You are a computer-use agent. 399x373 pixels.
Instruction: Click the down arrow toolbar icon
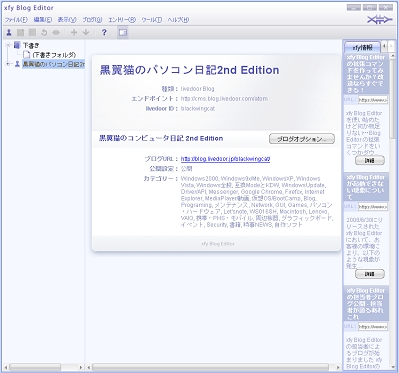tap(86, 32)
